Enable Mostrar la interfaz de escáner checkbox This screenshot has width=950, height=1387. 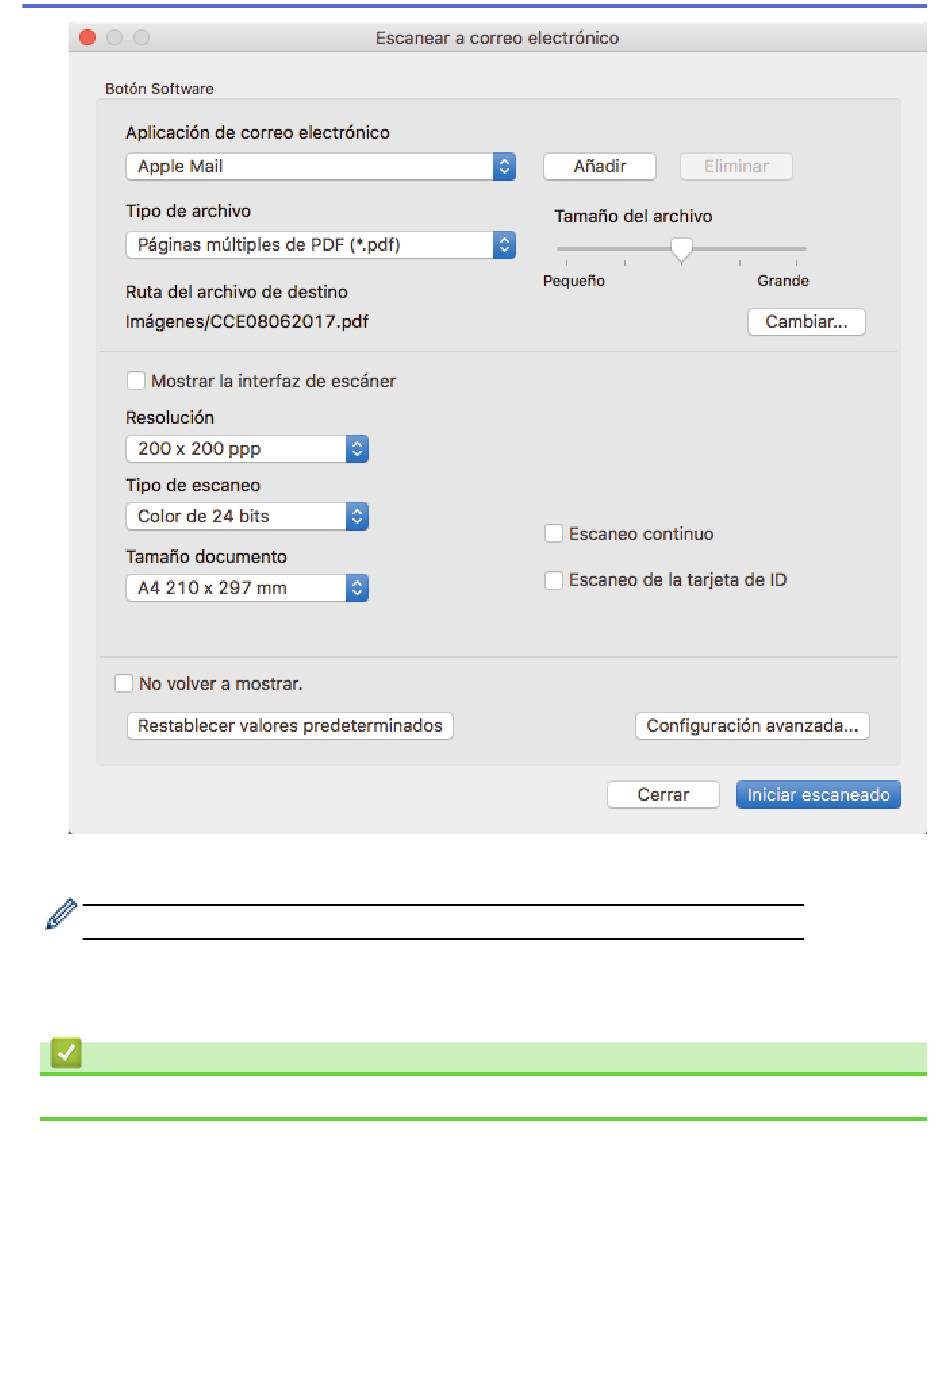(136, 381)
